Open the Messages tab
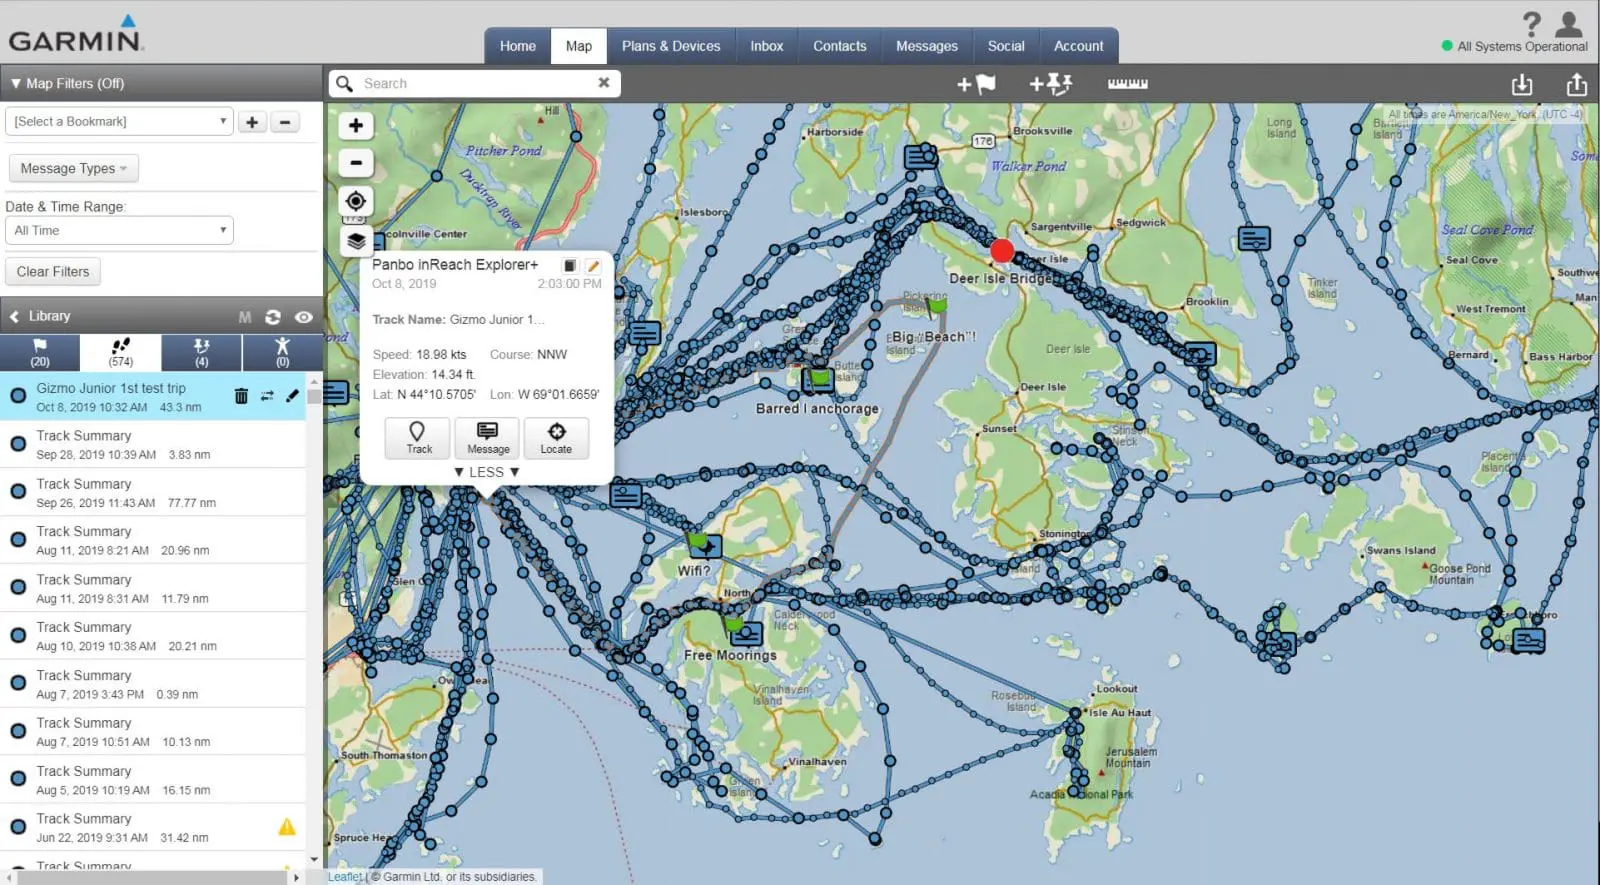Viewport: 1600px width, 885px height. pos(927,46)
